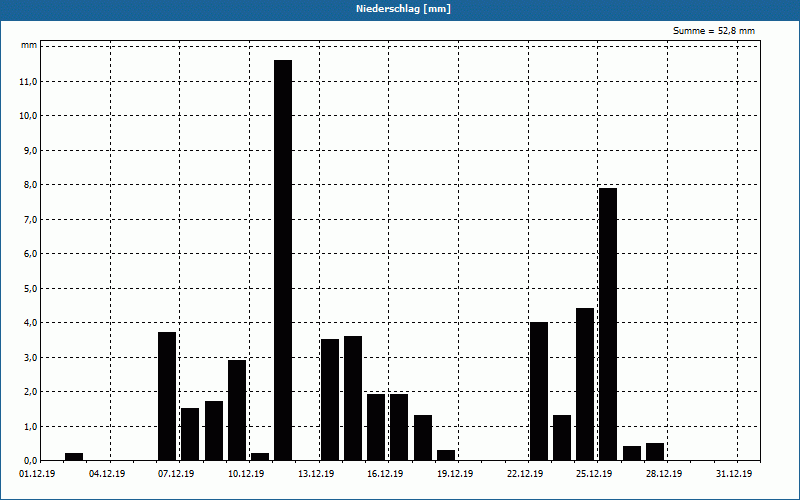The image size is (800, 500).
Task: Click the 6,0 y-axis value
Action: pos(29,254)
